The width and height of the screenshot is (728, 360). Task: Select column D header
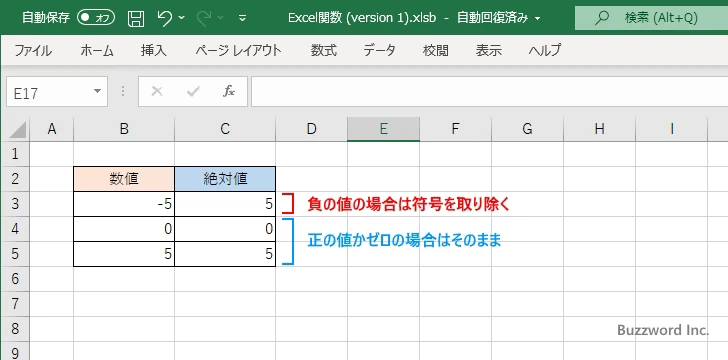[312, 129]
